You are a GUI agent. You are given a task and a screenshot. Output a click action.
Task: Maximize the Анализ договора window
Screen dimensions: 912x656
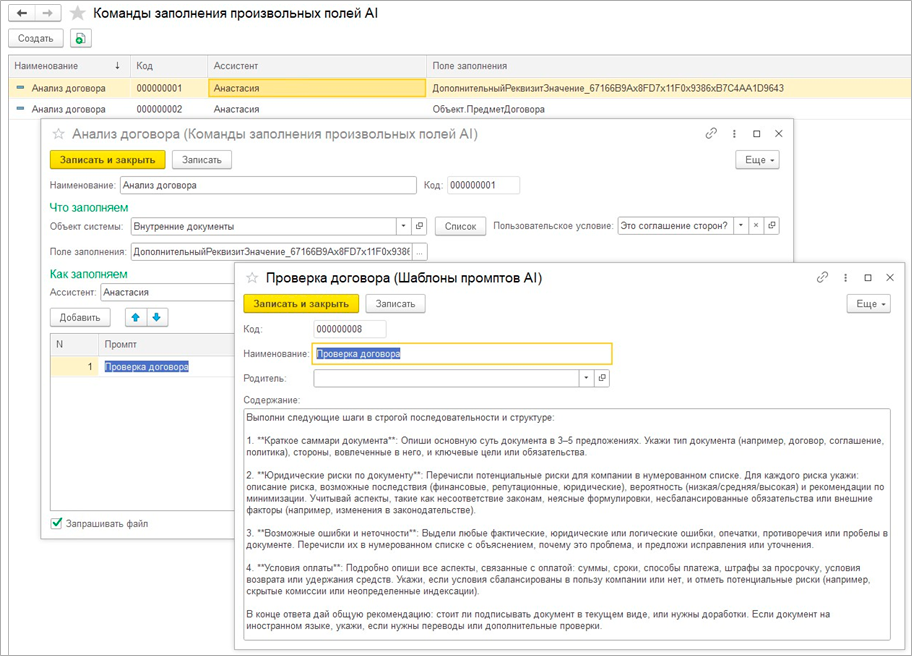[x=757, y=134]
